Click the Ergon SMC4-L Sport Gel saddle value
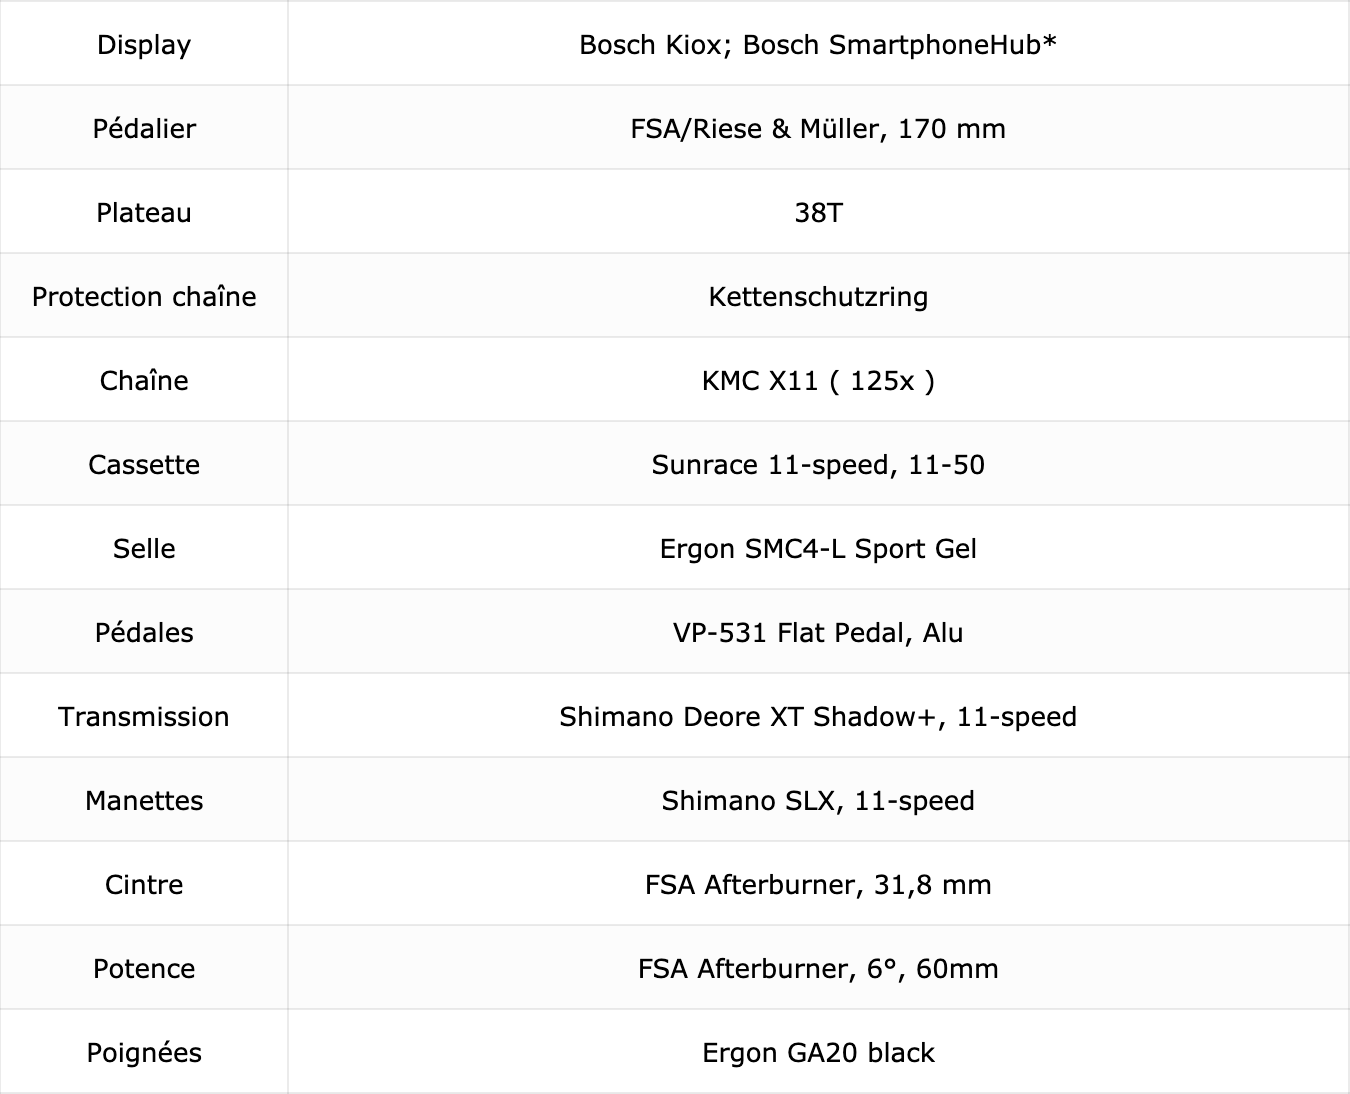 pyautogui.click(x=818, y=549)
